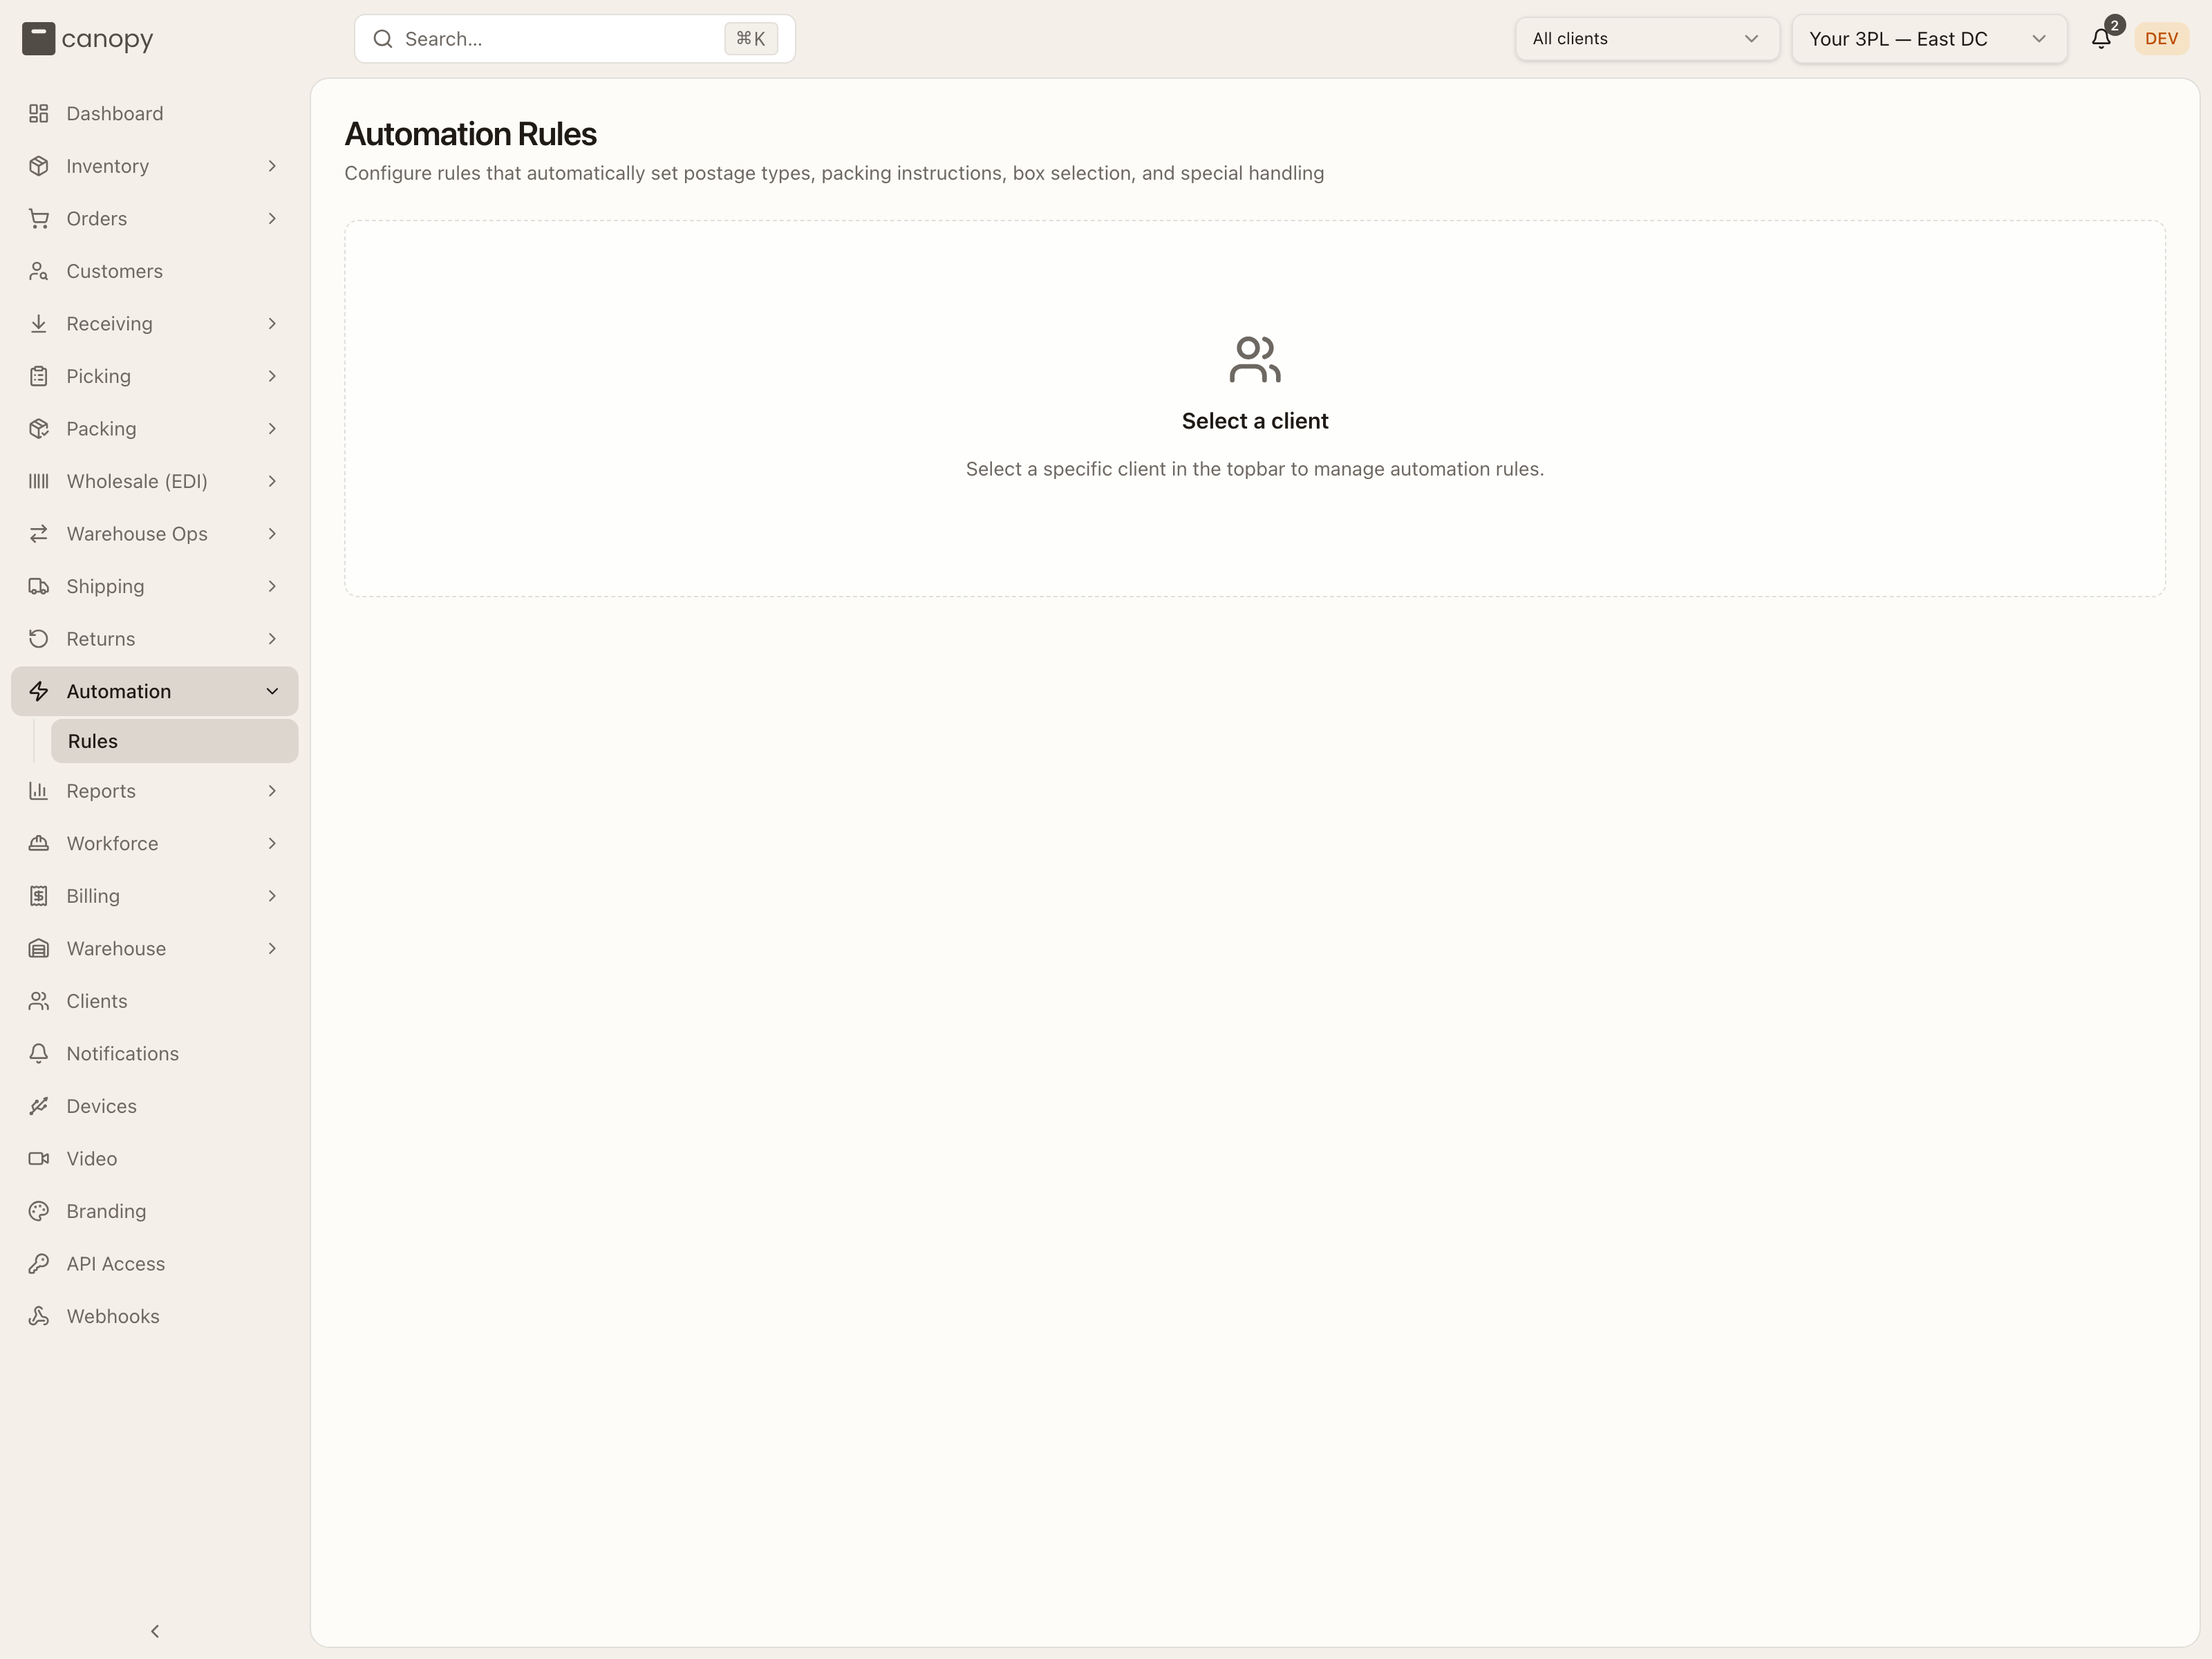Click the large people icon above Select a client
This screenshot has height=1659, width=2212.
pos(1255,359)
